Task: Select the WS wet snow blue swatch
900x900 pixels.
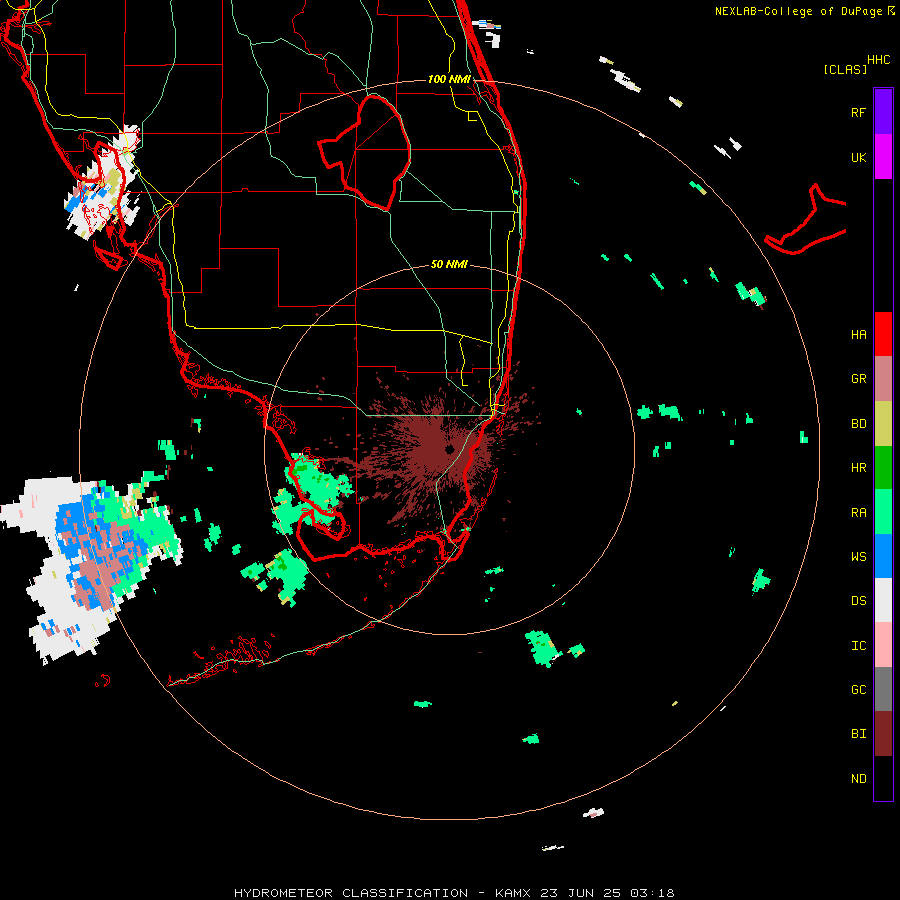Action: coord(883,556)
